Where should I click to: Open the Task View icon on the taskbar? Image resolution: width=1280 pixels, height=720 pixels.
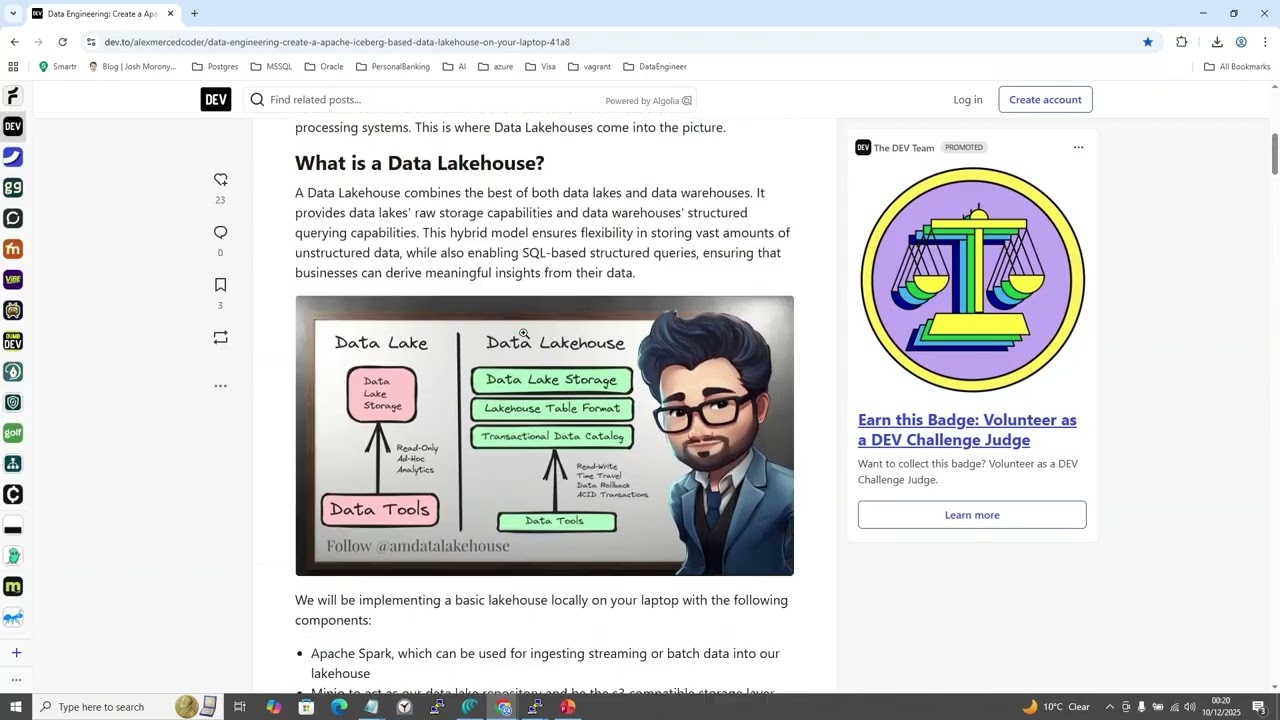[240, 707]
